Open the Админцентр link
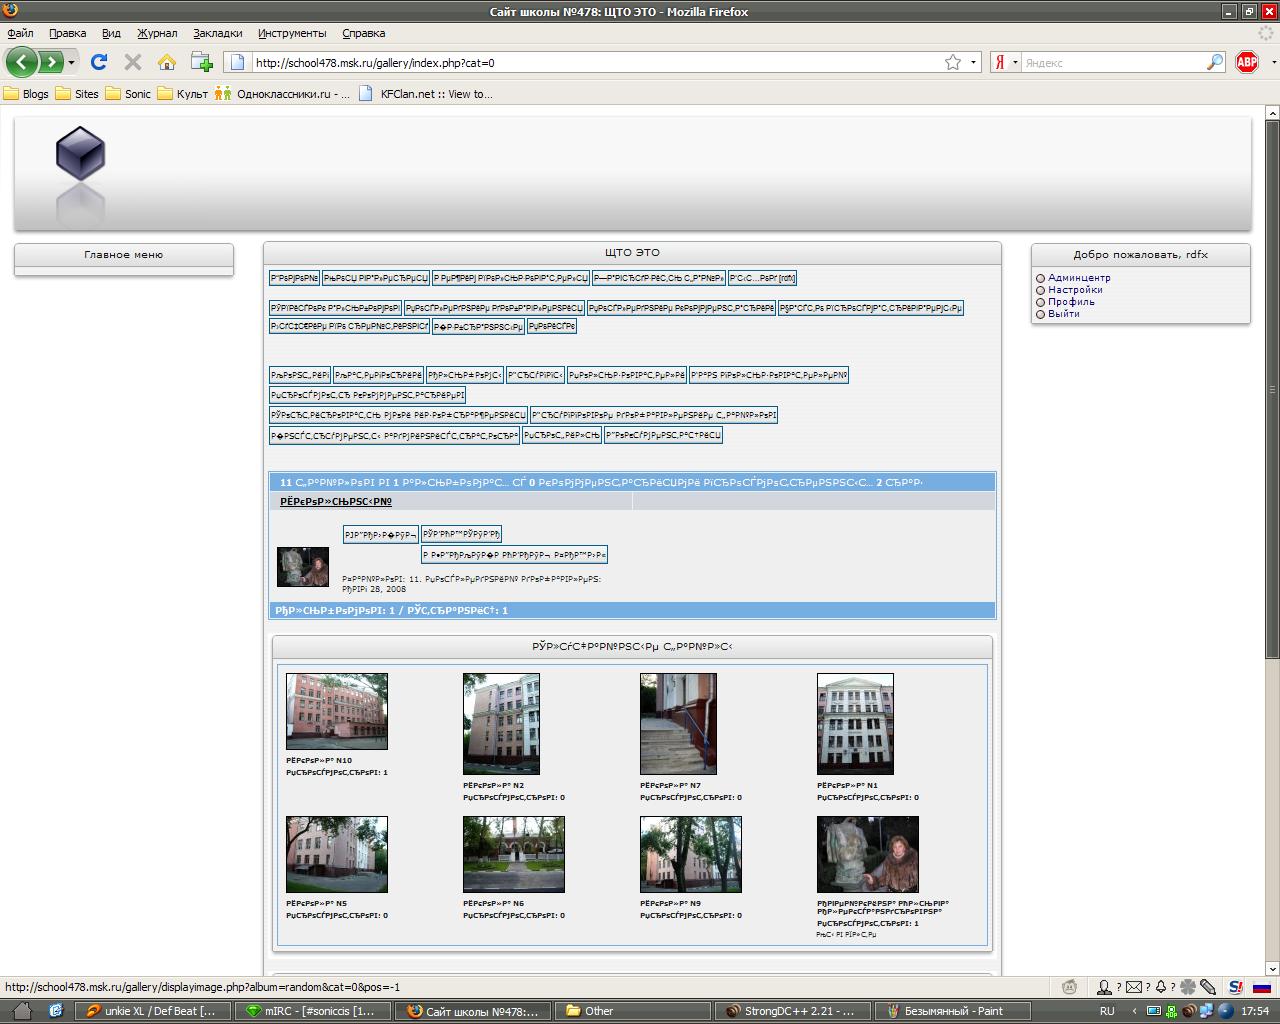This screenshot has width=1280, height=1024. point(1079,278)
